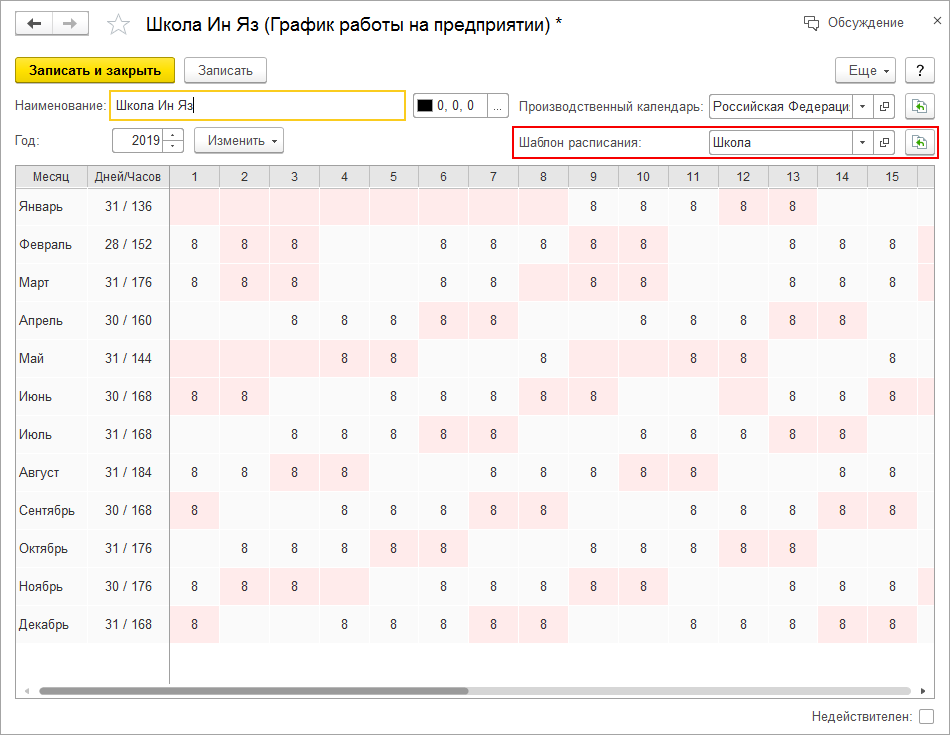The image size is (950, 735).
Task: Click the horizontal scrollbar thumb
Action: coord(253,691)
